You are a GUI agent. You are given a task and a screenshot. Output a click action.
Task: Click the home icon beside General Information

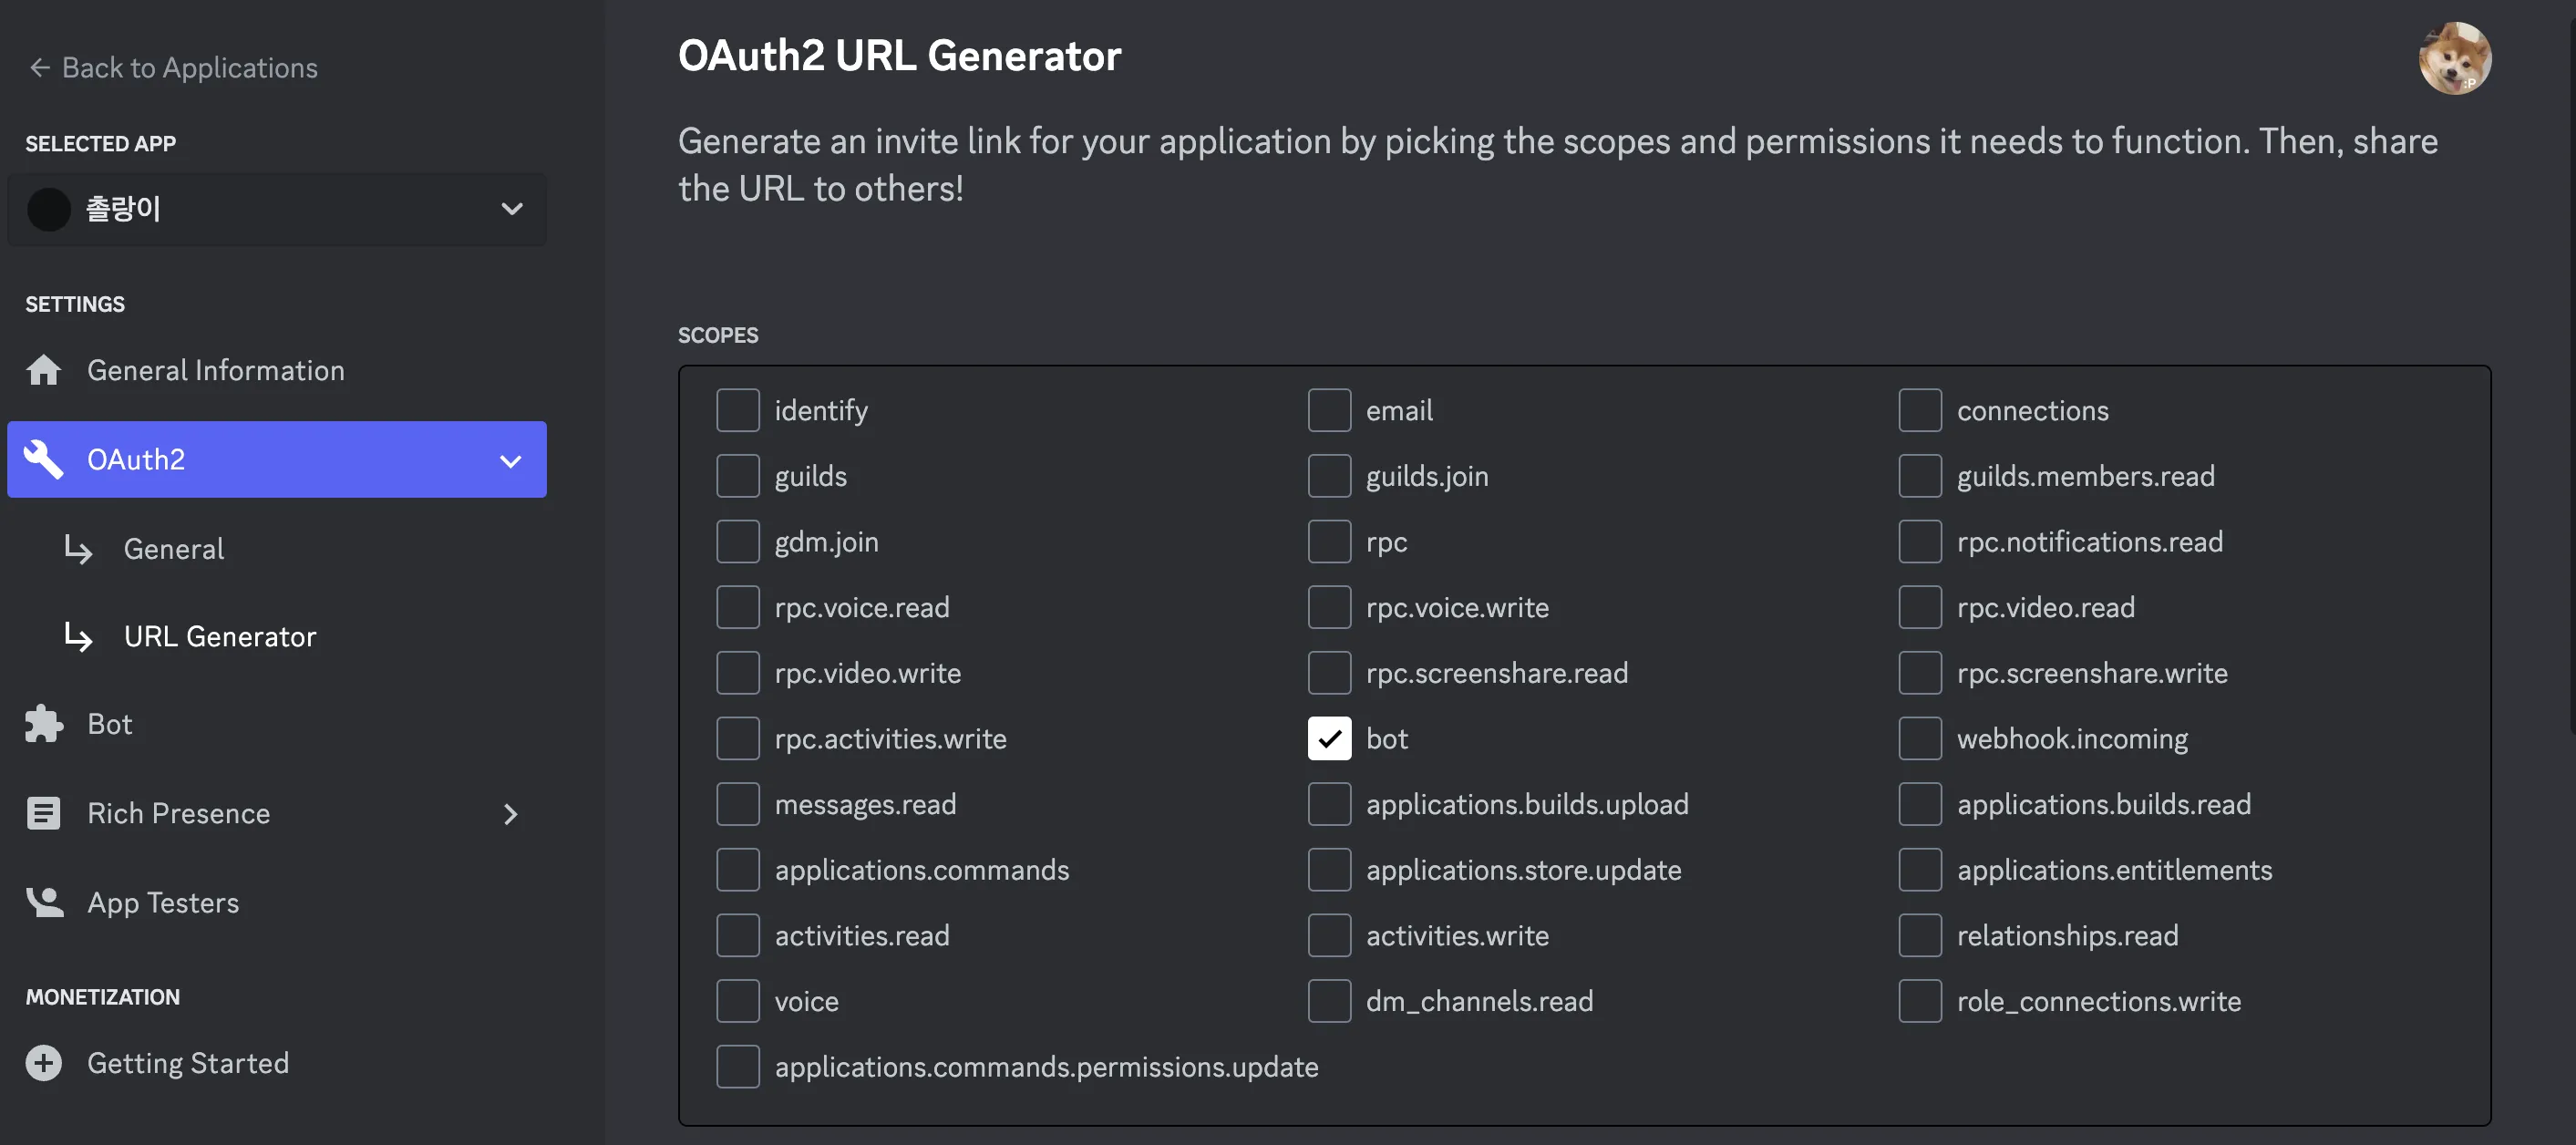tap(43, 370)
